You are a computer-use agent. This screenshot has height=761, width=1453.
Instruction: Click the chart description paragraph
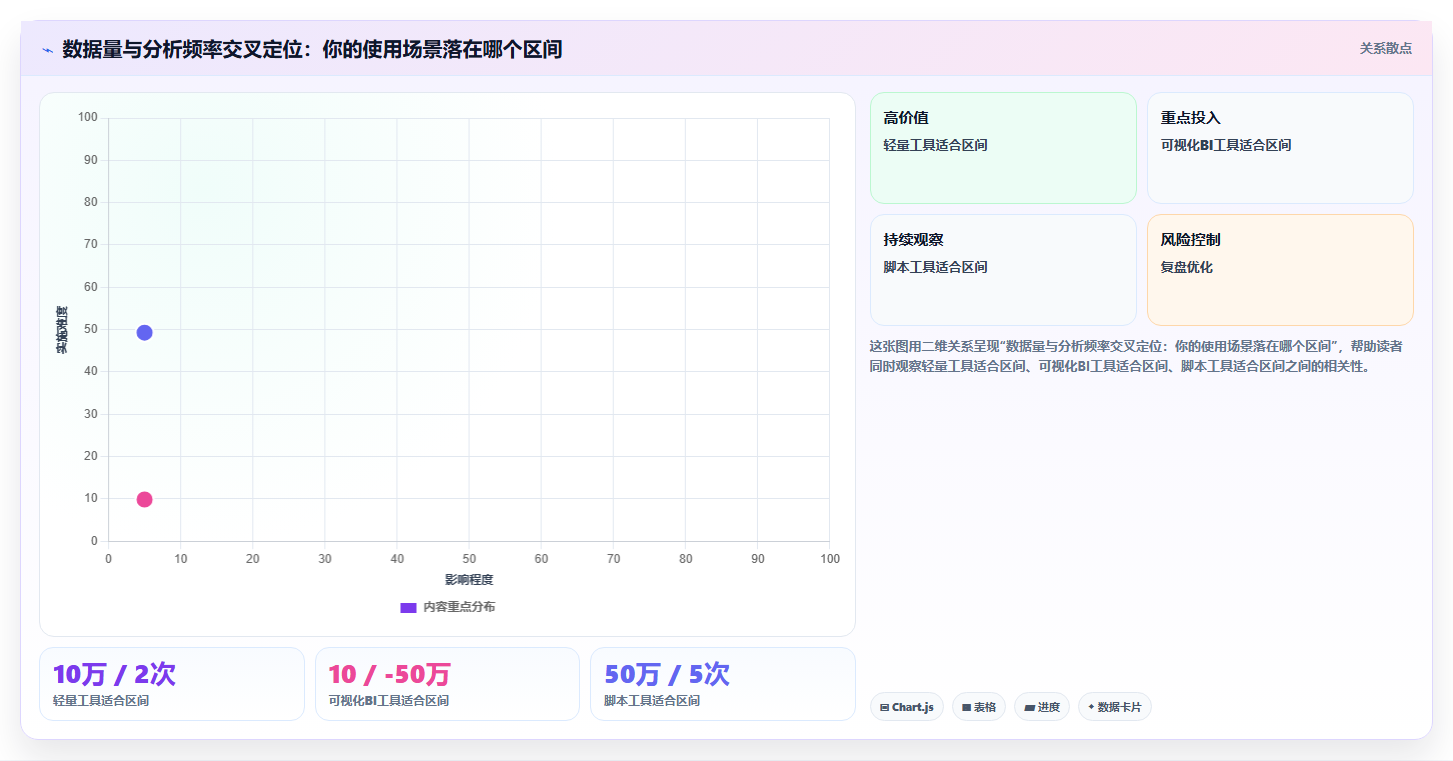(1136, 356)
